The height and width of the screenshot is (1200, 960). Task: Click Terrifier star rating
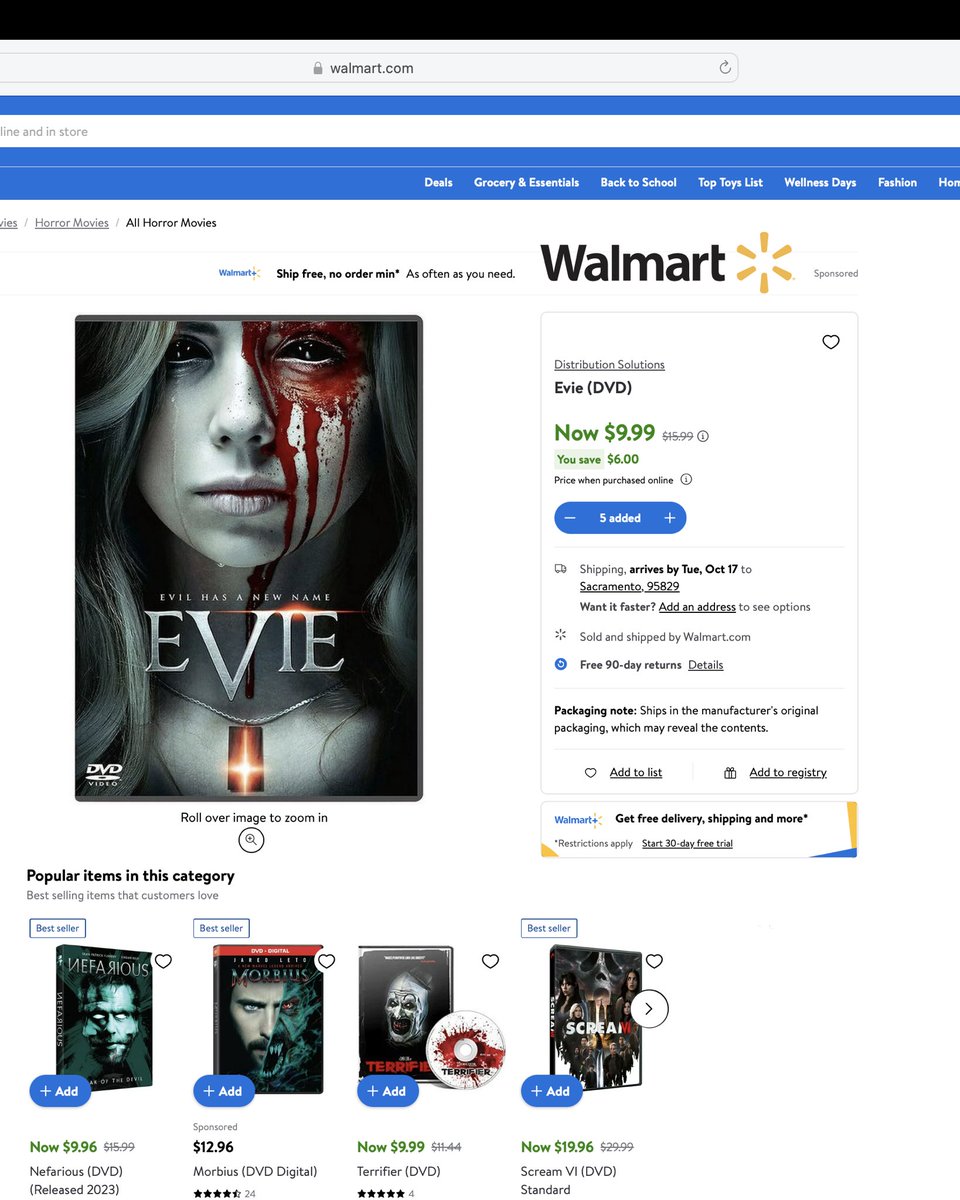coord(381,1193)
